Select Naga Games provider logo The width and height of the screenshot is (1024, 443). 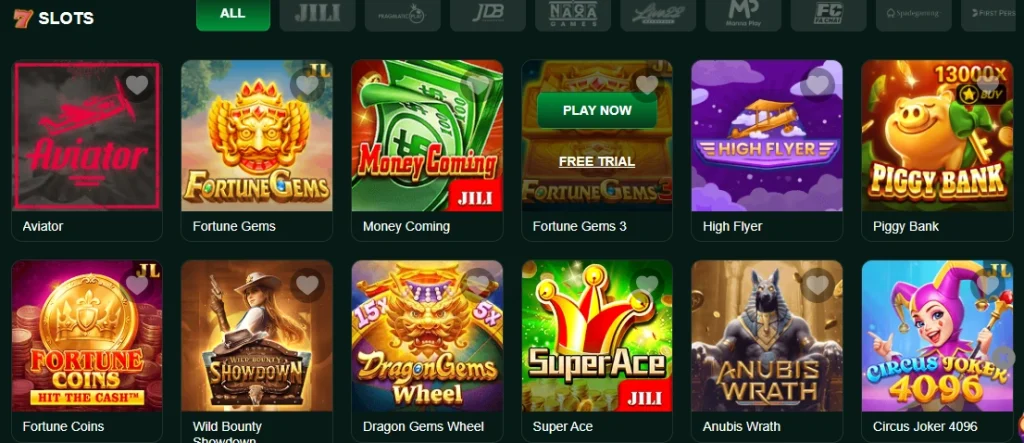click(x=573, y=14)
